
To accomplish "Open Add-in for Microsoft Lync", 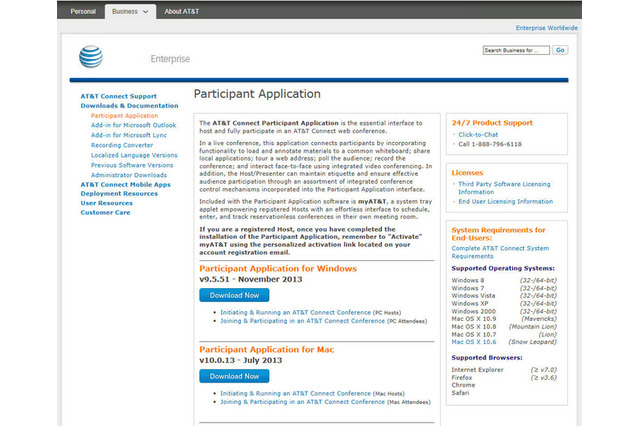I will coord(129,135).
